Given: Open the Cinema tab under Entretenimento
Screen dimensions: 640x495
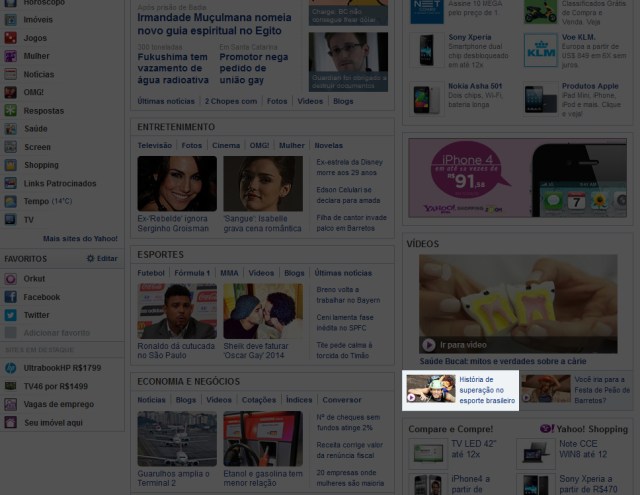Looking at the screenshot, I should 226,146.
